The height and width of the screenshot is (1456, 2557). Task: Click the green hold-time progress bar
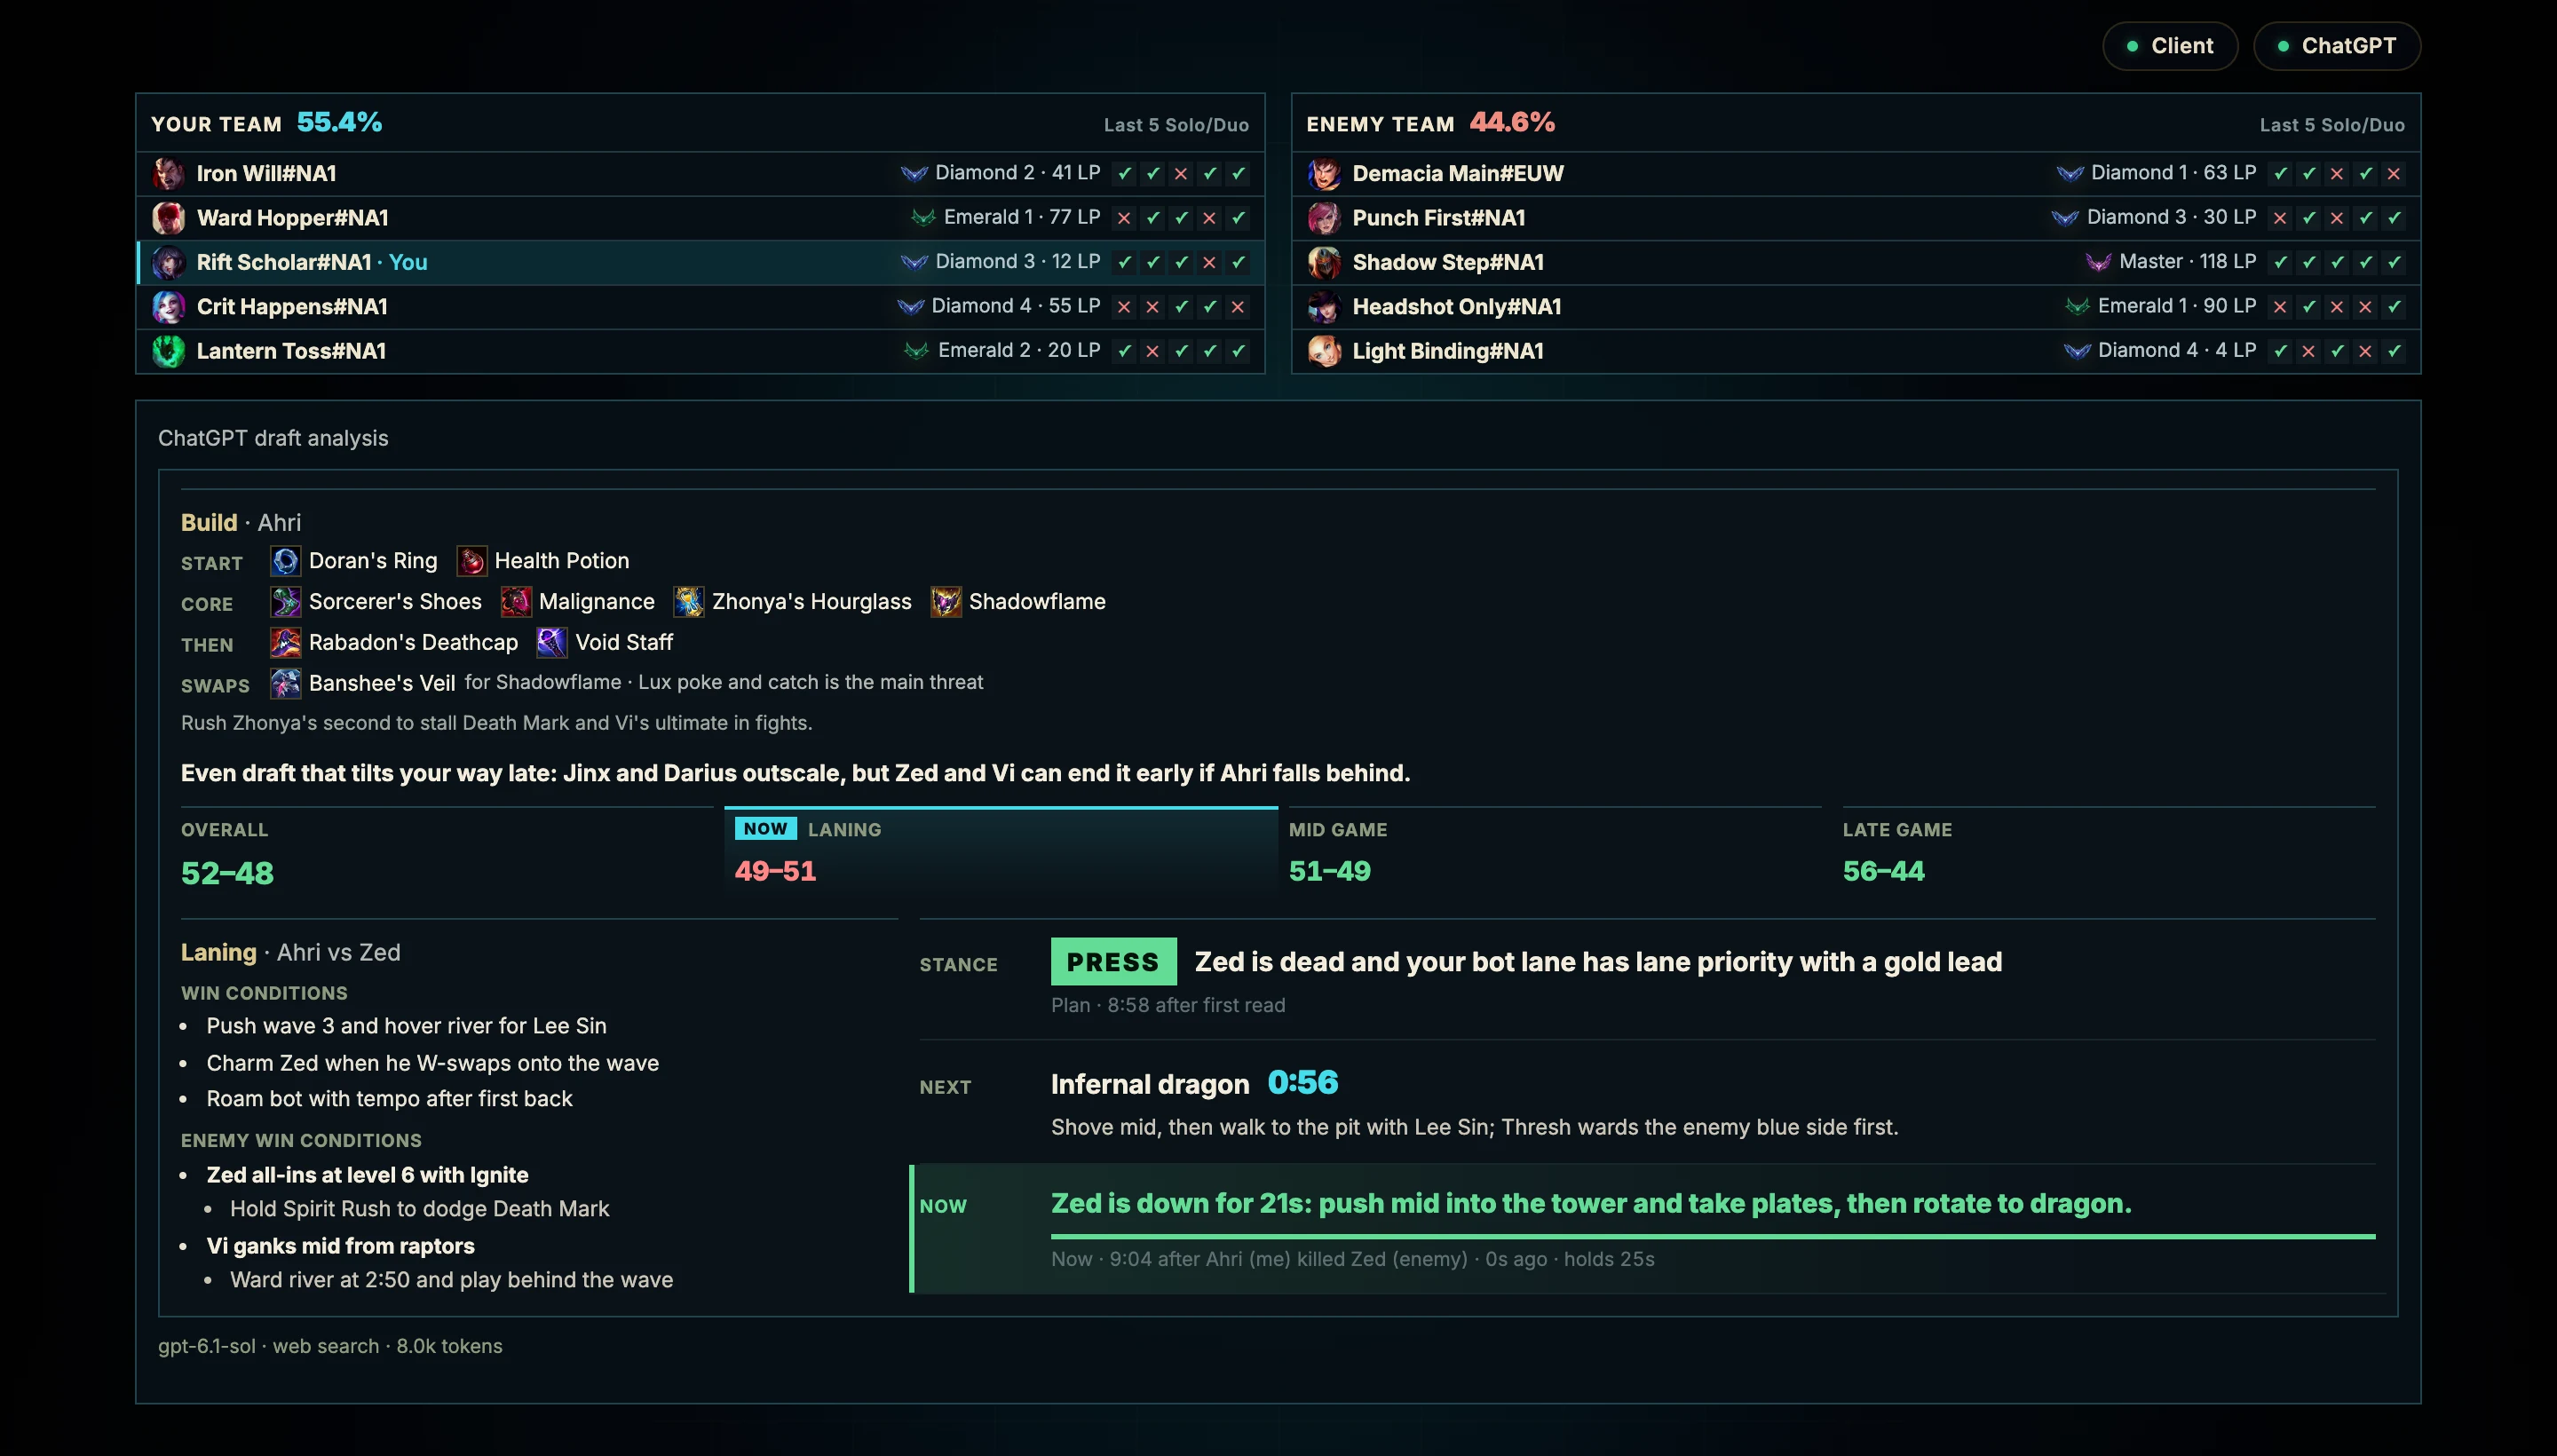point(1713,1237)
